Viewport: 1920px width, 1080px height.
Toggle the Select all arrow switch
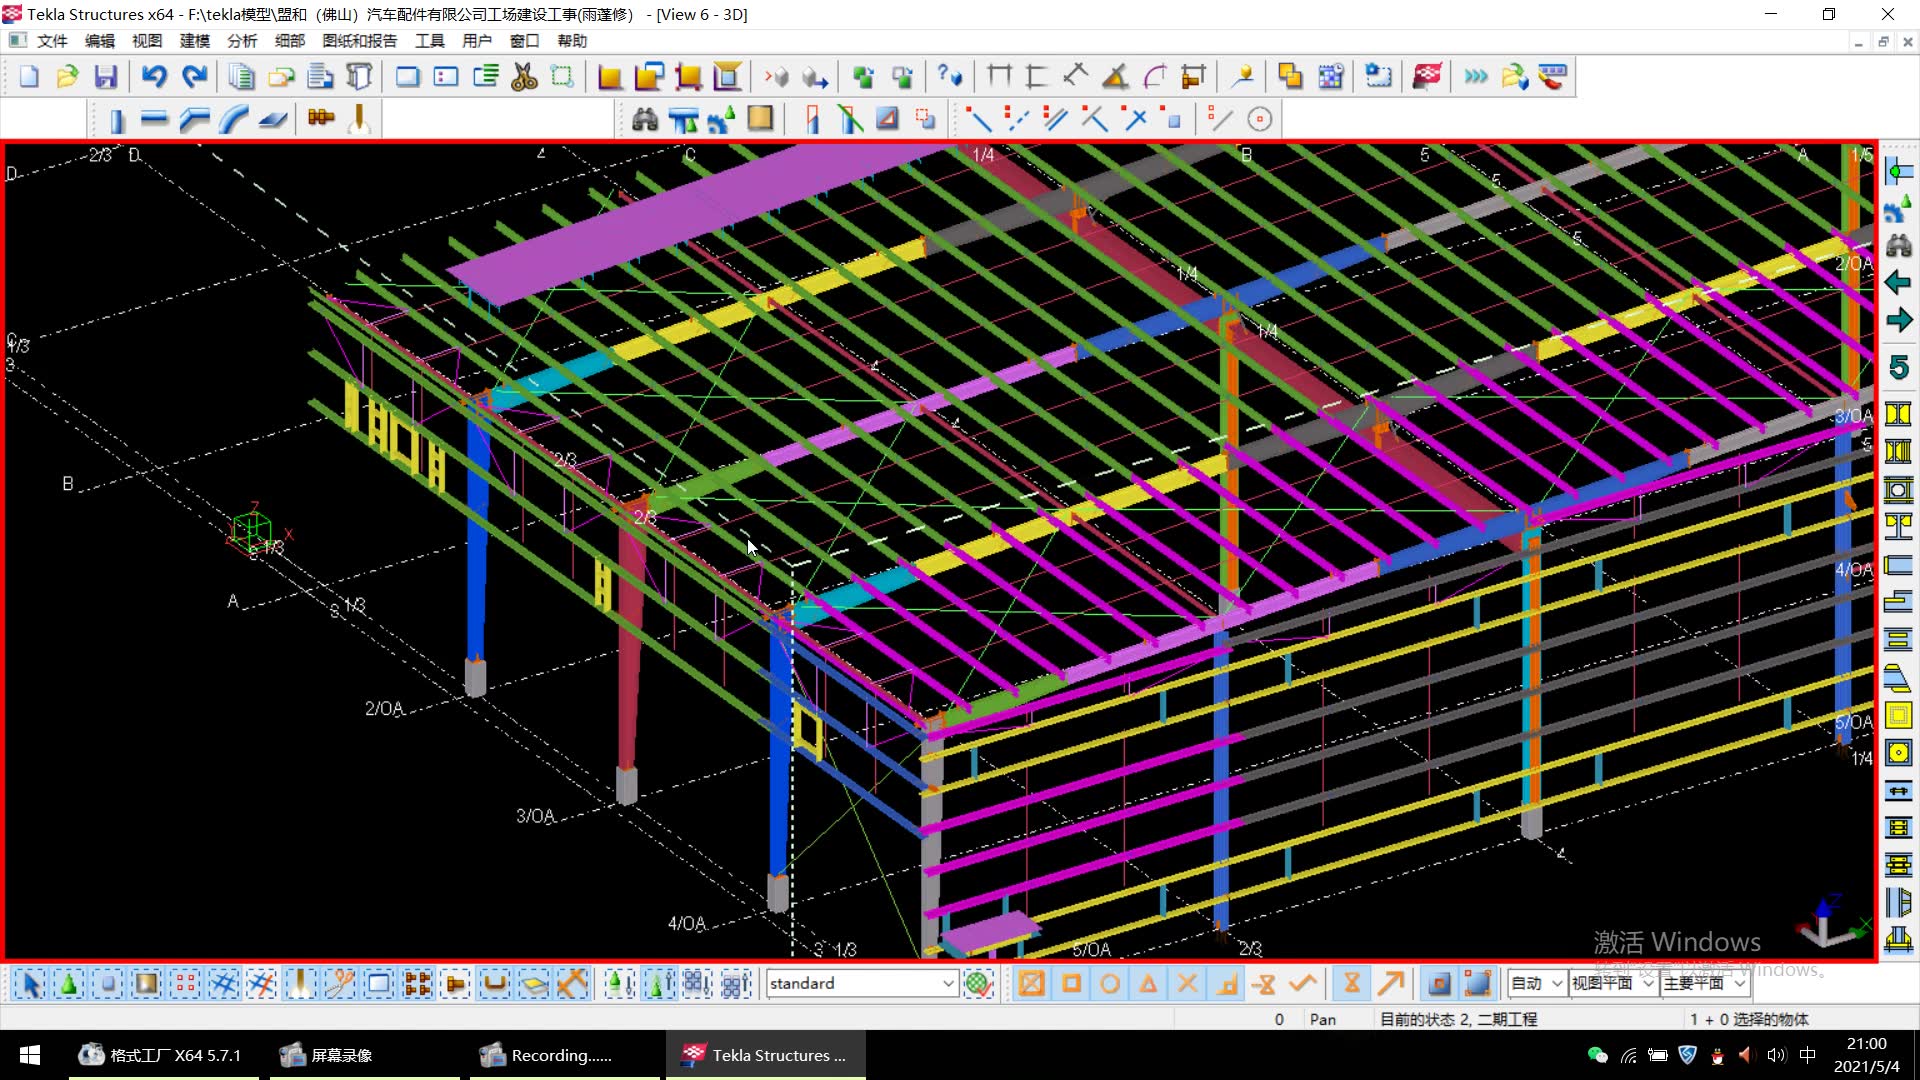click(30, 984)
